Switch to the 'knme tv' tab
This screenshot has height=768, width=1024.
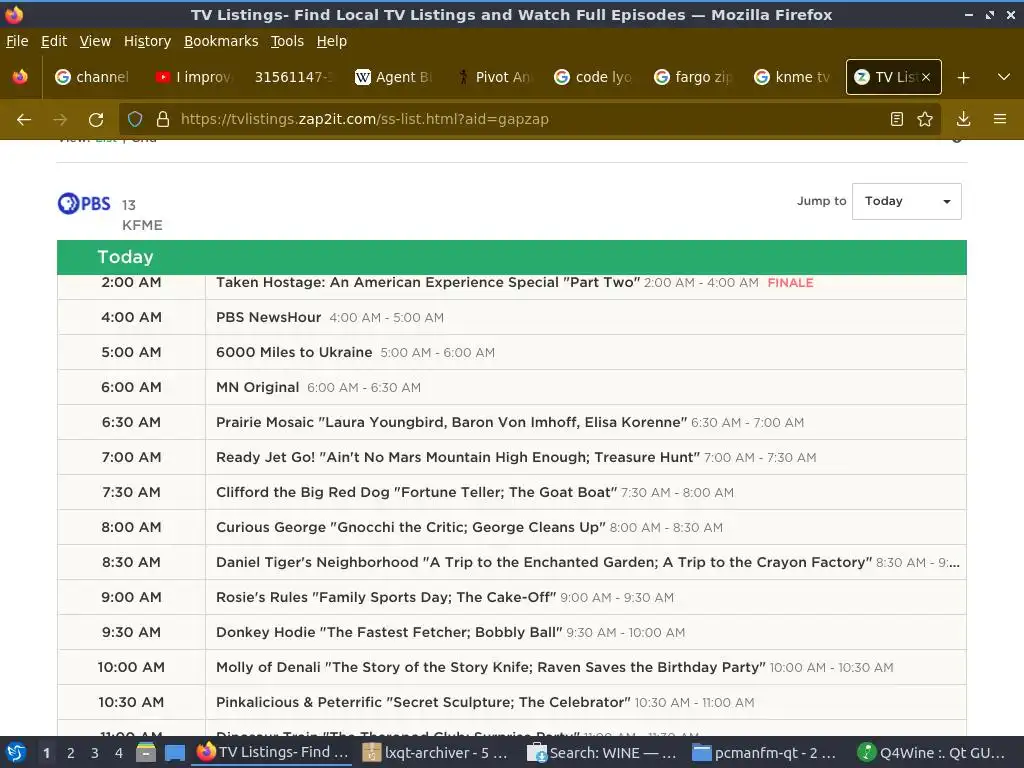[x=792, y=77]
